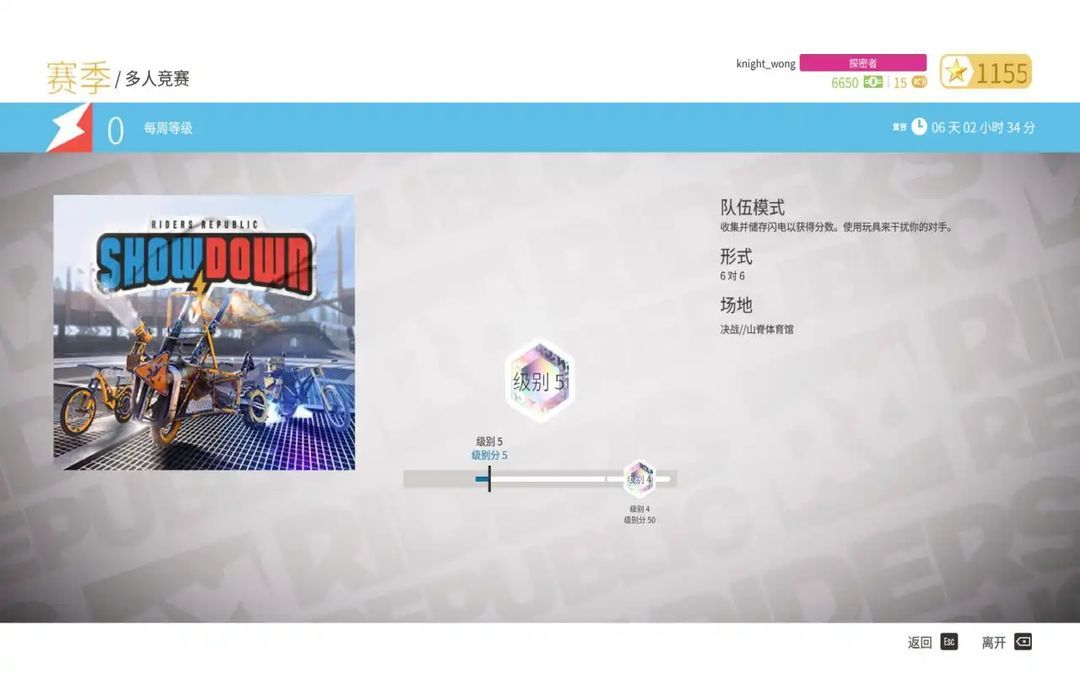Click the 场地 heading
This screenshot has height=674, width=1080.
click(736, 304)
